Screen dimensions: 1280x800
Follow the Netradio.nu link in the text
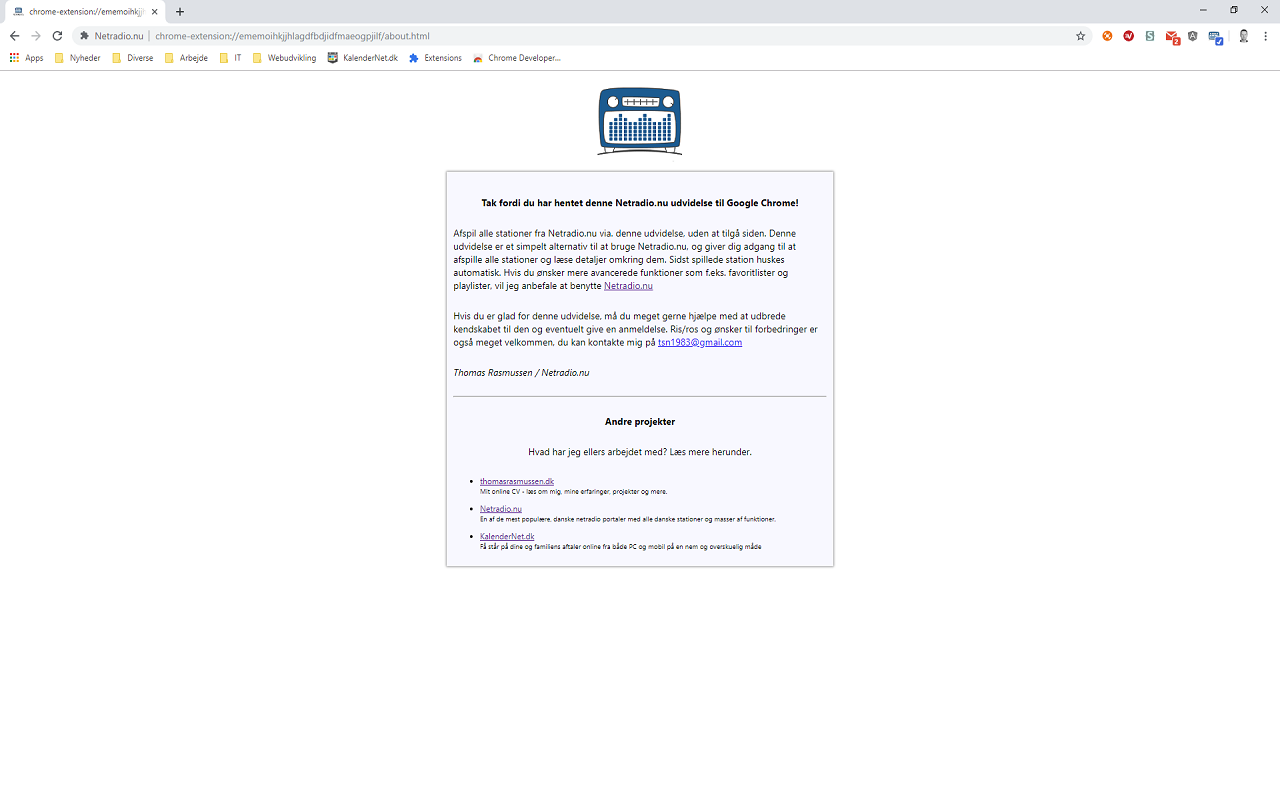[628, 285]
